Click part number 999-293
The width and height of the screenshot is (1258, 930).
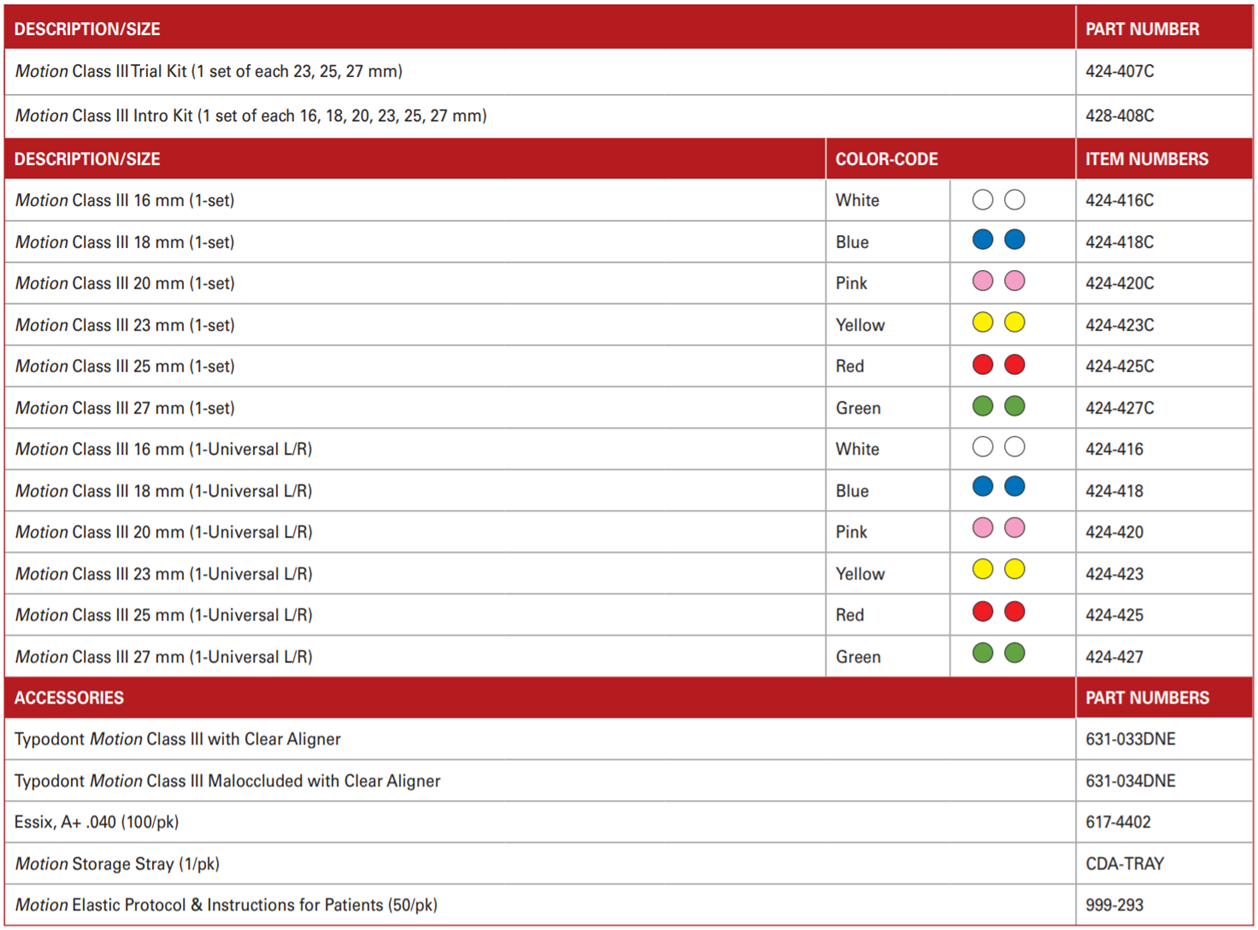pos(1115,906)
